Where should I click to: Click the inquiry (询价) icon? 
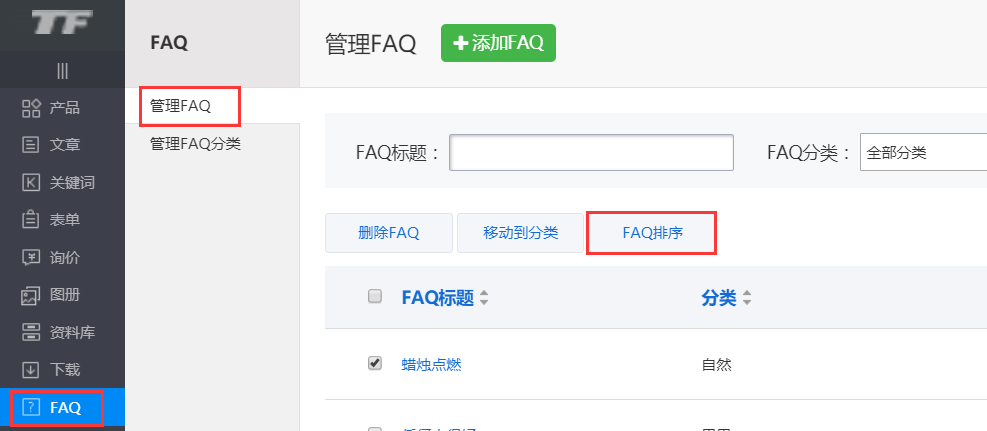[30, 257]
